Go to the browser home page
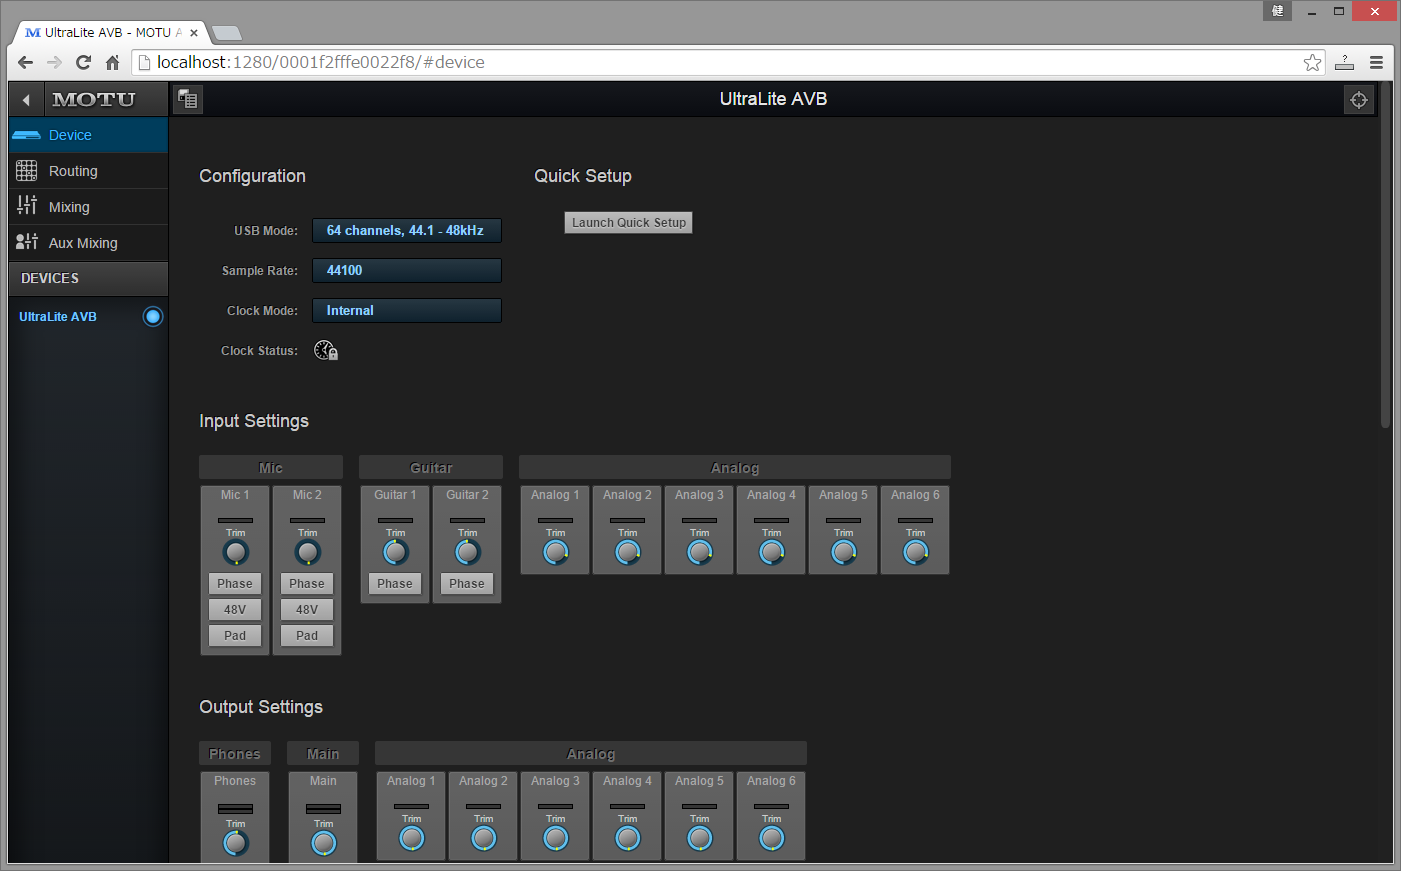1401x871 pixels. [113, 62]
